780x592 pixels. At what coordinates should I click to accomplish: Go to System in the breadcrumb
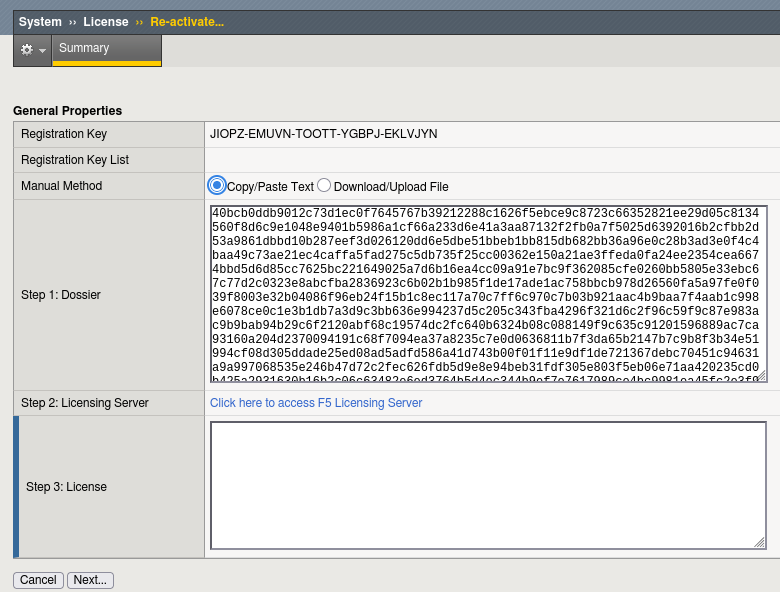[x=40, y=22]
